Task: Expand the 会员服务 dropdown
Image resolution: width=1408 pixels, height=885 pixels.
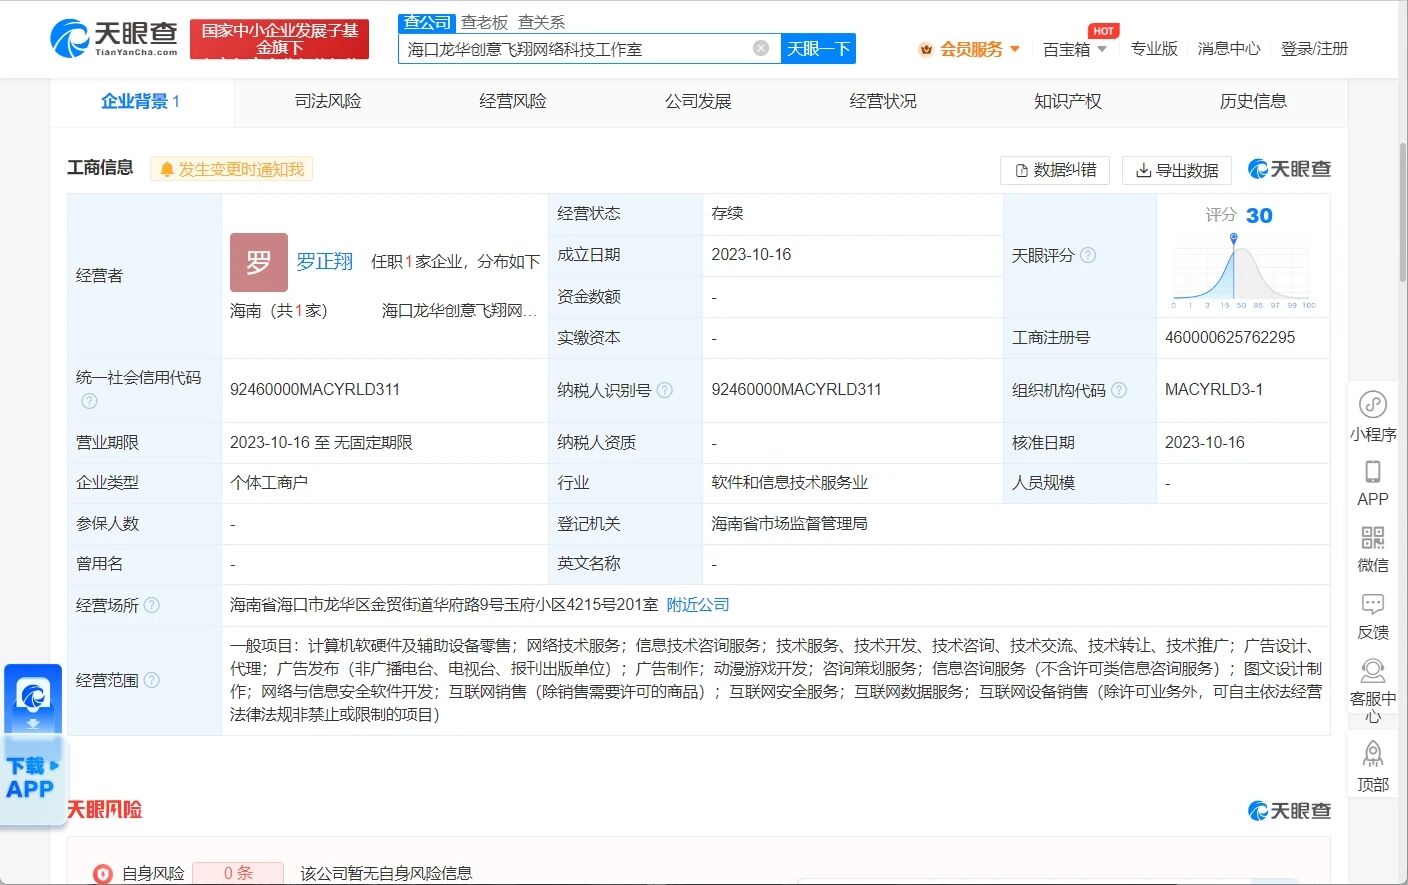Action: point(969,49)
